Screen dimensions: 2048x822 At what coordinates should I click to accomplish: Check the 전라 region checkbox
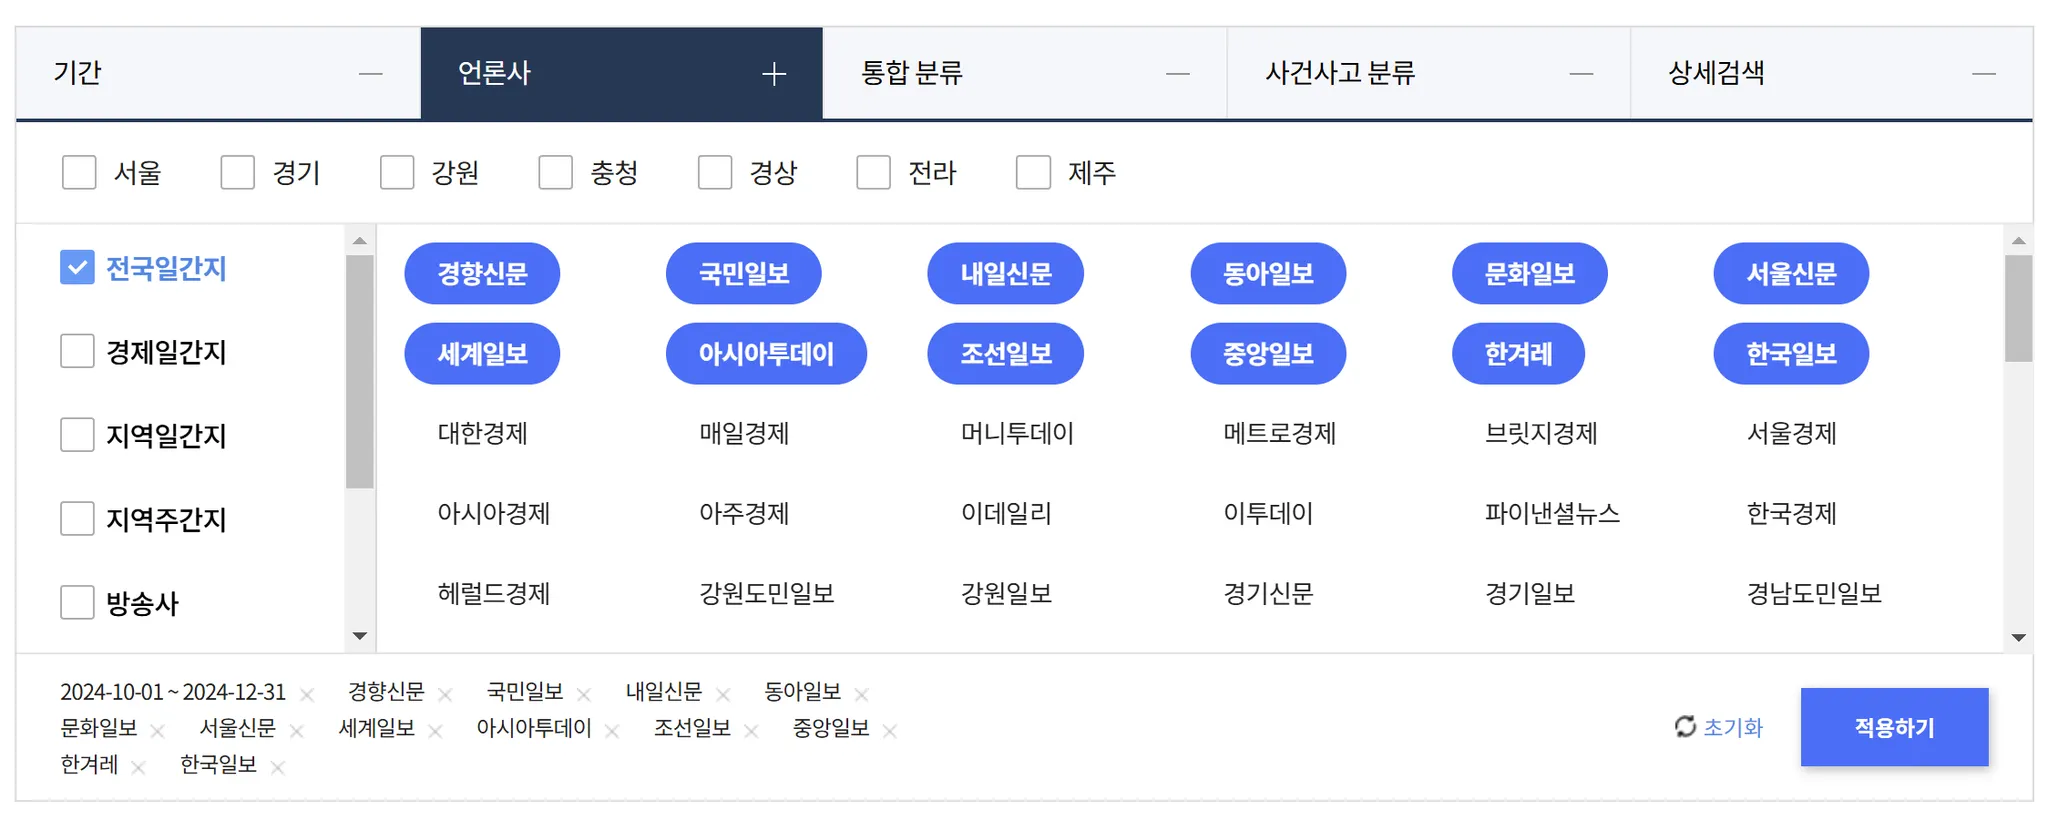coord(874,172)
